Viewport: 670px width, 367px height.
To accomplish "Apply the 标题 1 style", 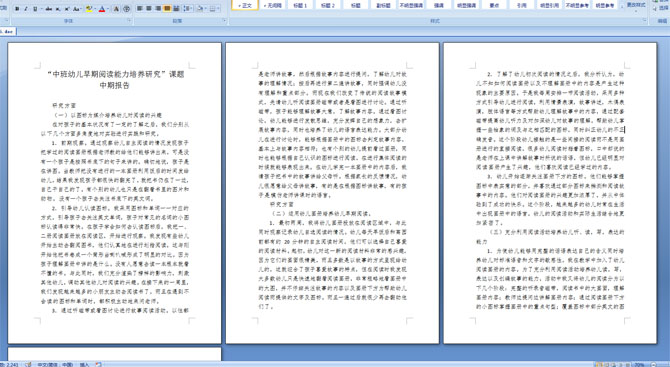I will click(x=300, y=5).
